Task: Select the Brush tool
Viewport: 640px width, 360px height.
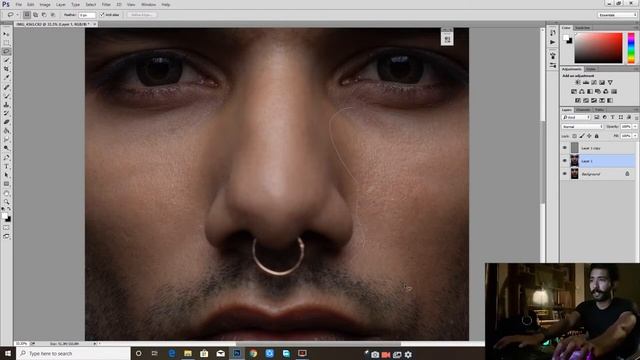Action: tap(6, 96)
